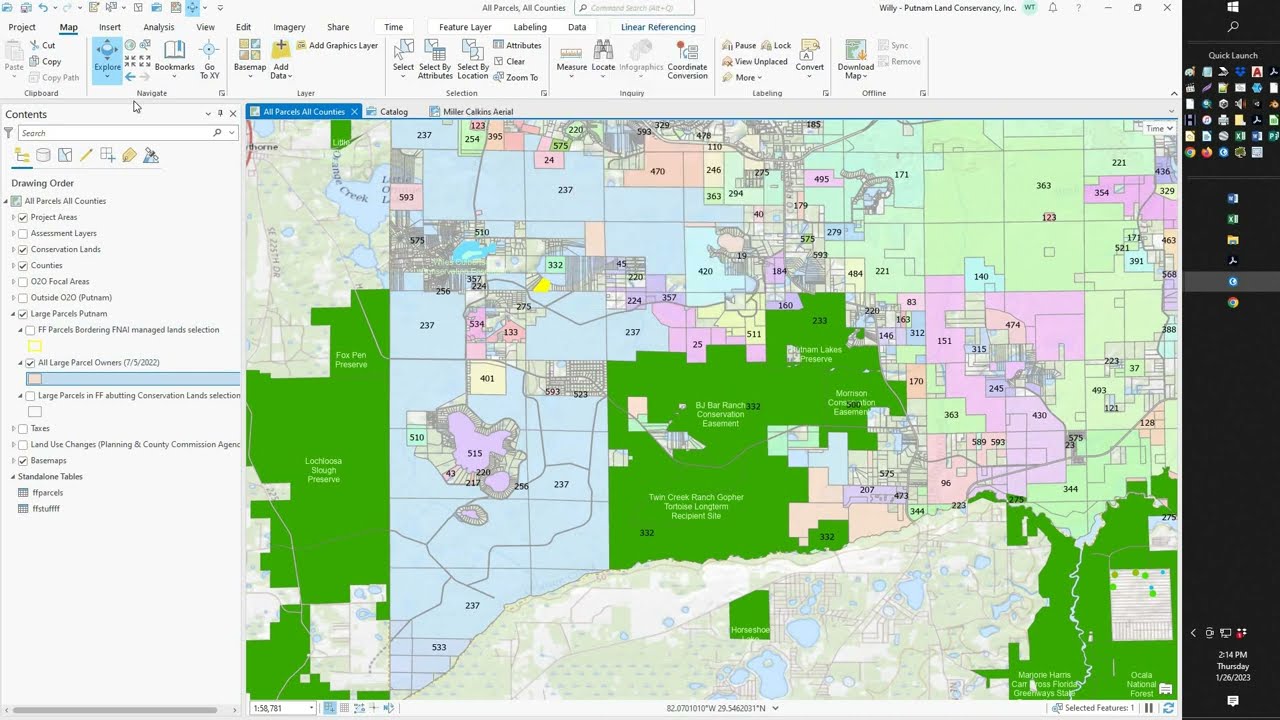This screenshot has width=1280, height=720.
Task: Click Zoom To selection button
Action: tap(516, 77)
